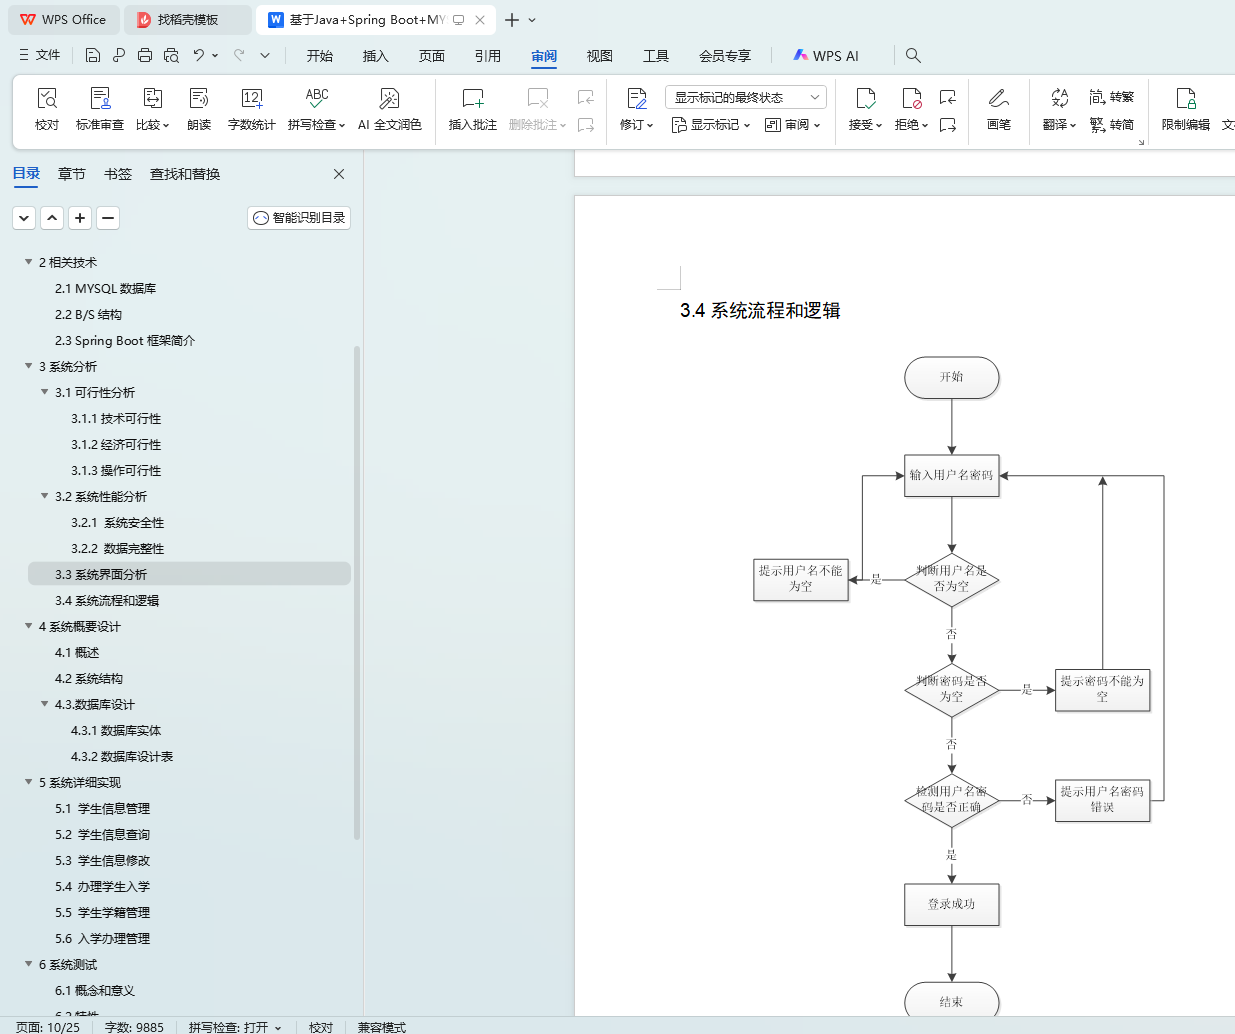Click the 智能识别目录 button

point(299,218)
